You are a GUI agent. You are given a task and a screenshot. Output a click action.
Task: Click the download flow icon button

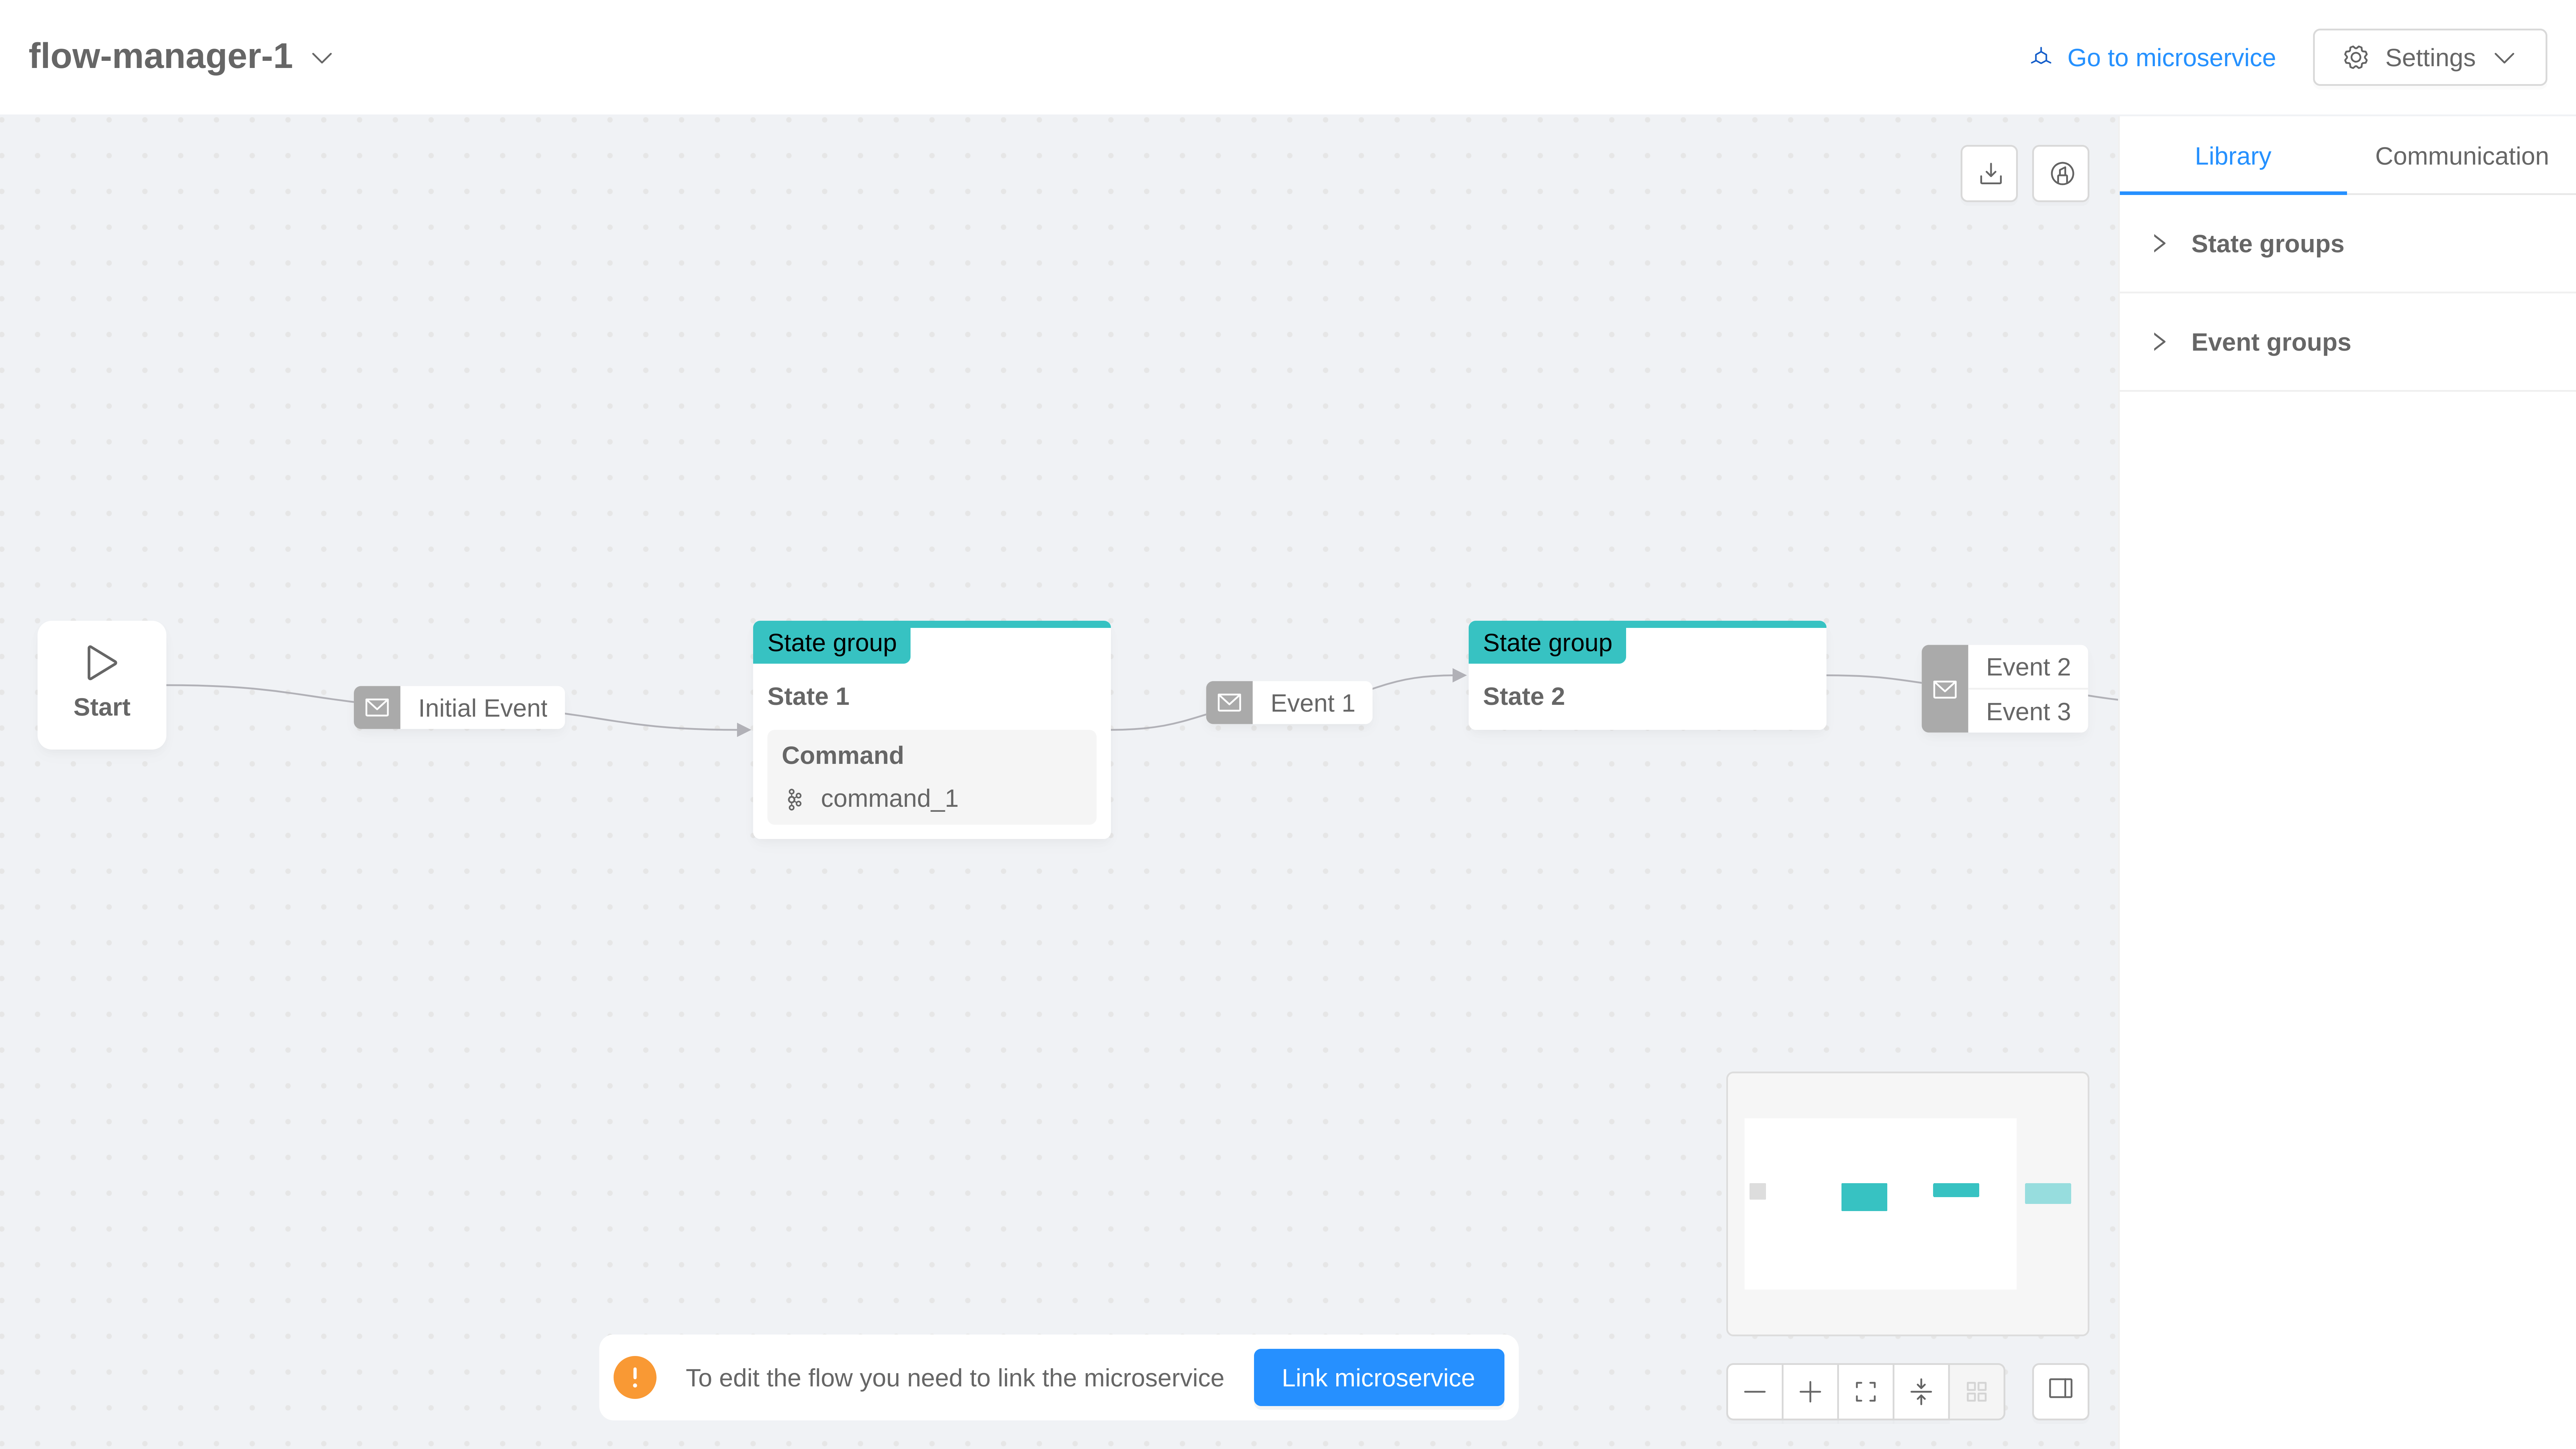tap(1989, 174)
